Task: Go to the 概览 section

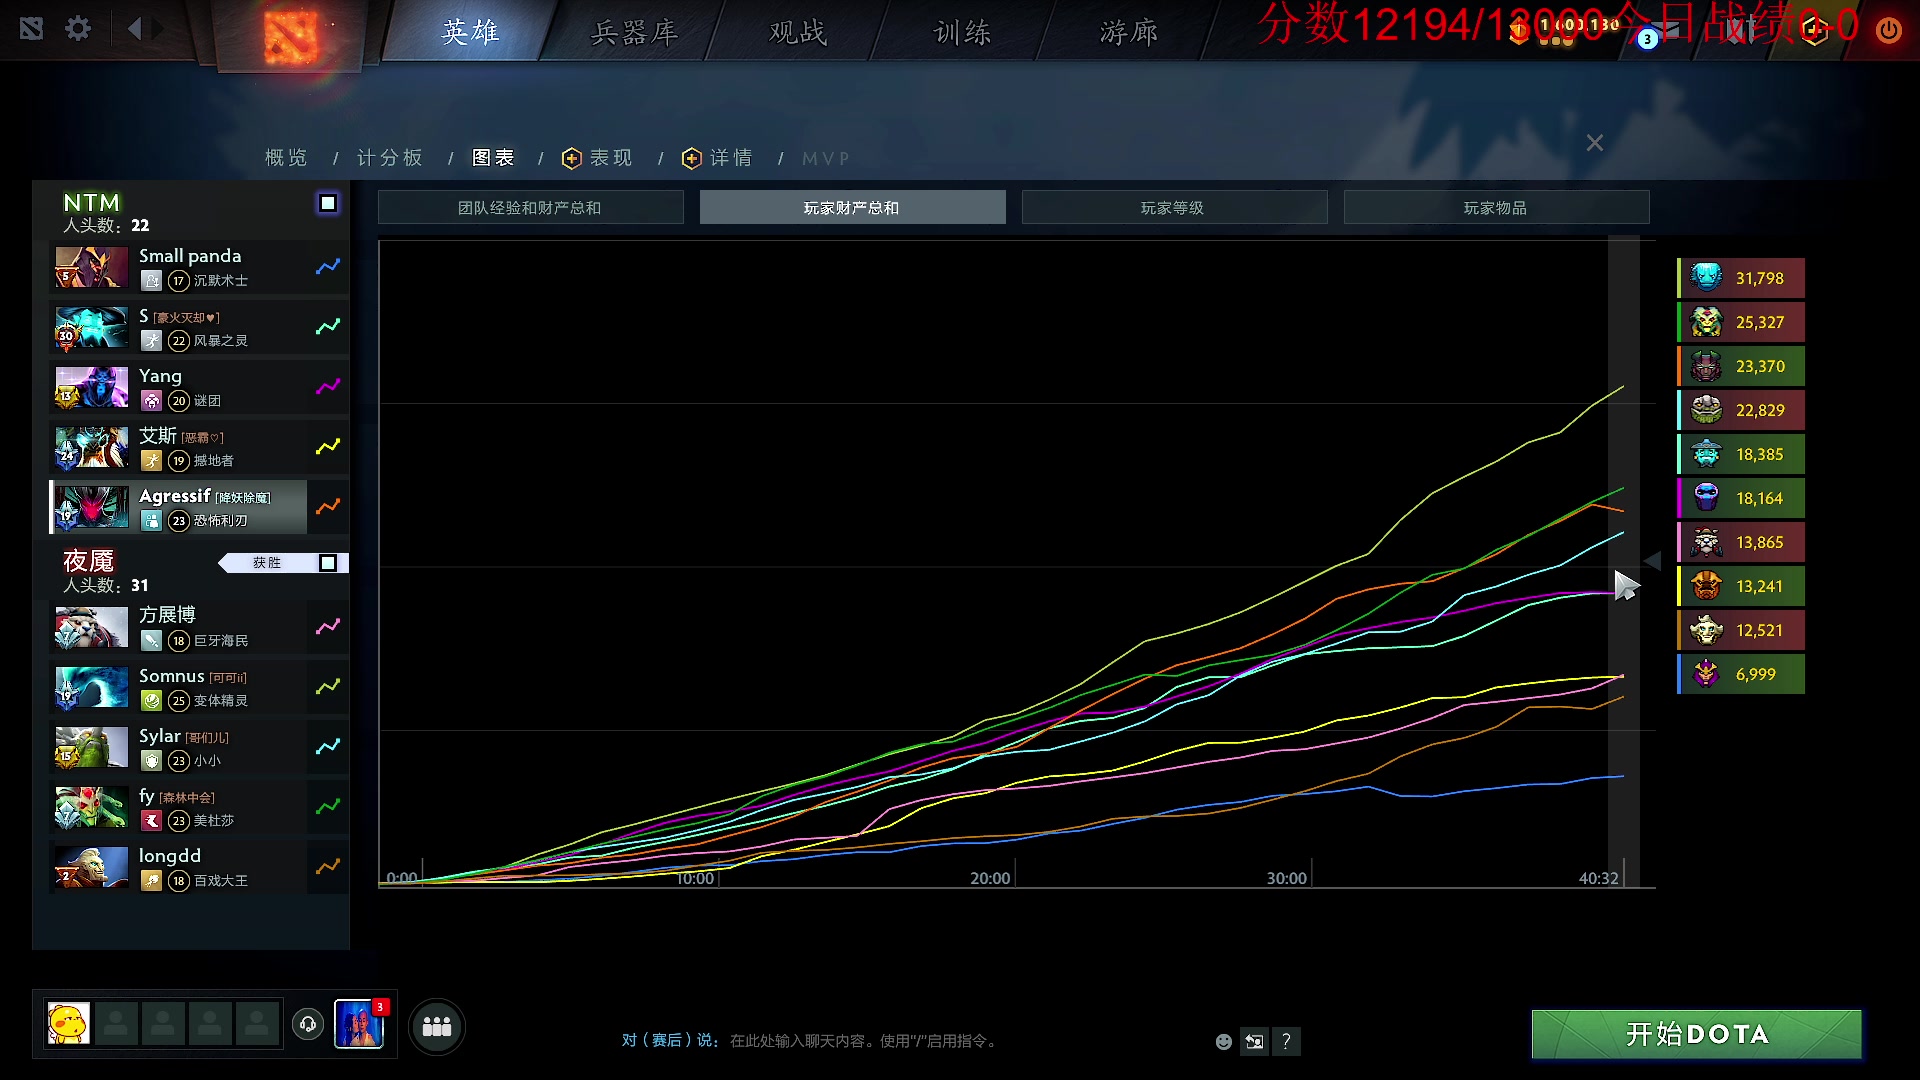Action: [x=287, y=158]
